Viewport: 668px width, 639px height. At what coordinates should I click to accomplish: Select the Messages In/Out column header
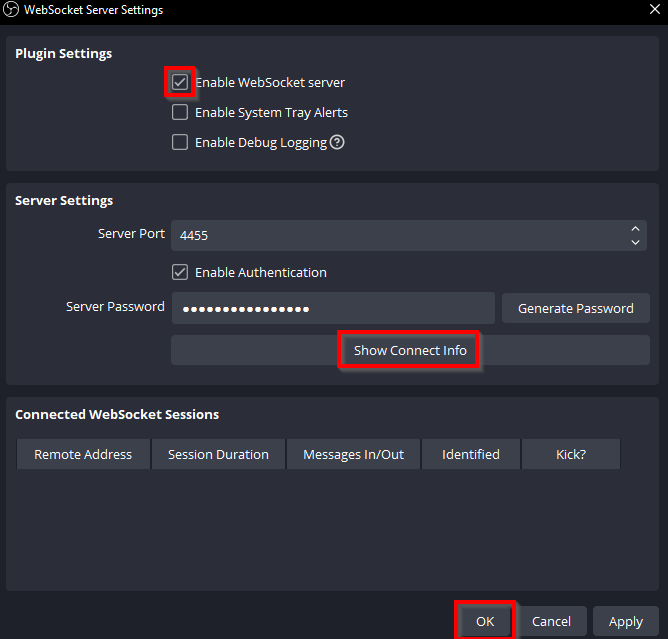click(x=353, y=454)
